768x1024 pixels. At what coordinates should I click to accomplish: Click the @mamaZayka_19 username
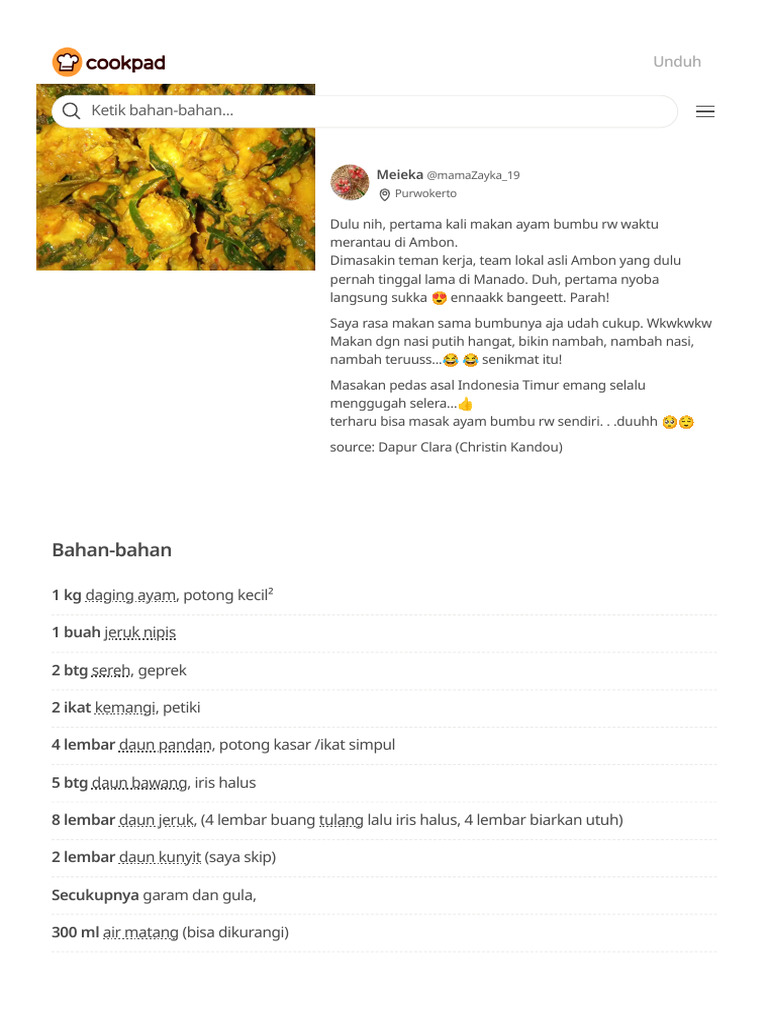(x=473, y=175)
